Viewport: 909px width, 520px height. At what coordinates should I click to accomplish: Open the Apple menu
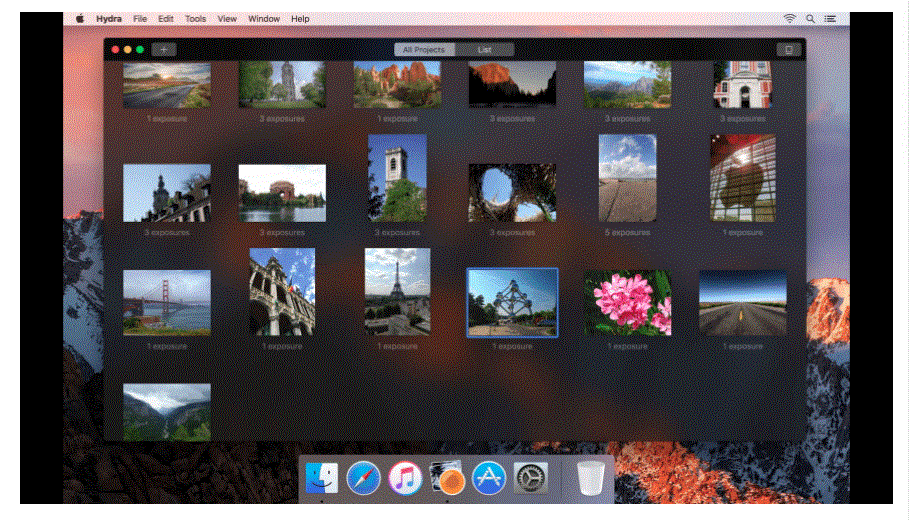[80, 19]
